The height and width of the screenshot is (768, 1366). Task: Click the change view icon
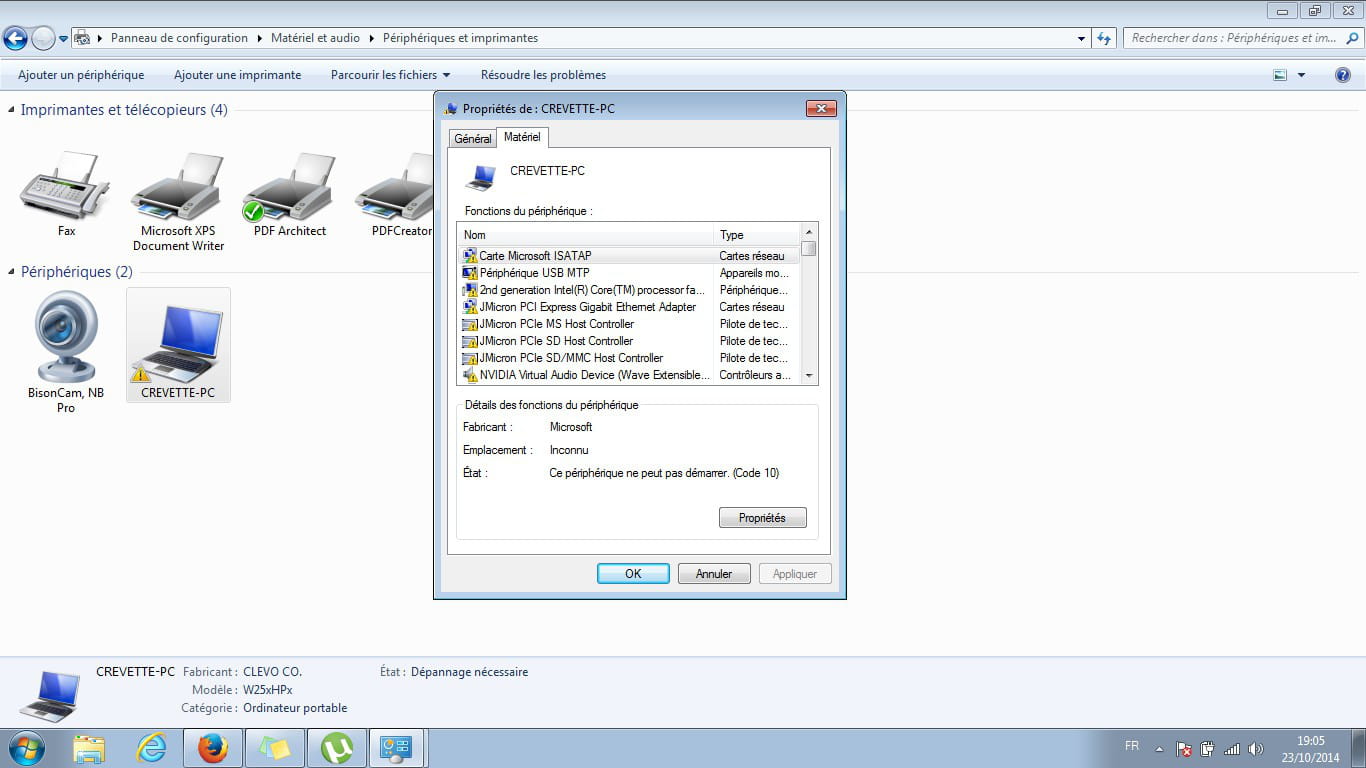1280,75
